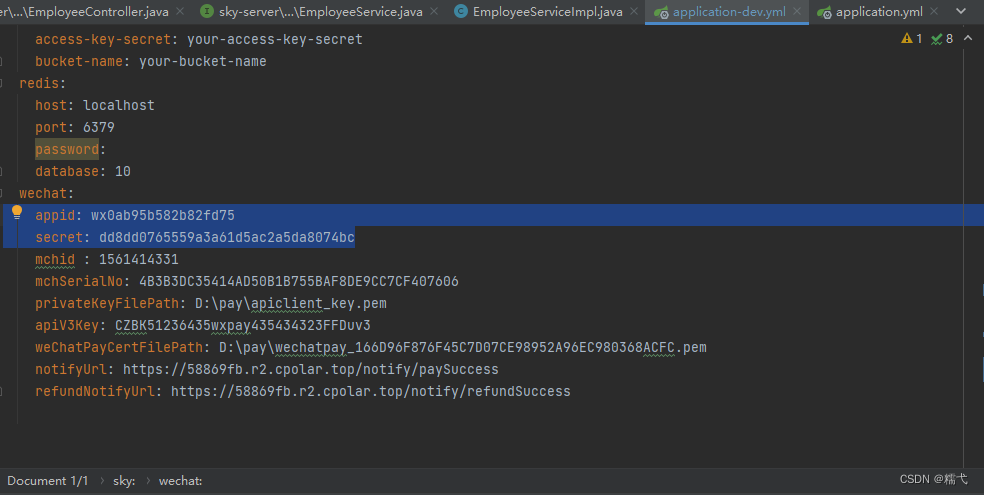This screenshot has height=495, width=984.
Task: Click the database value 10
Action: tap(123, 171)
